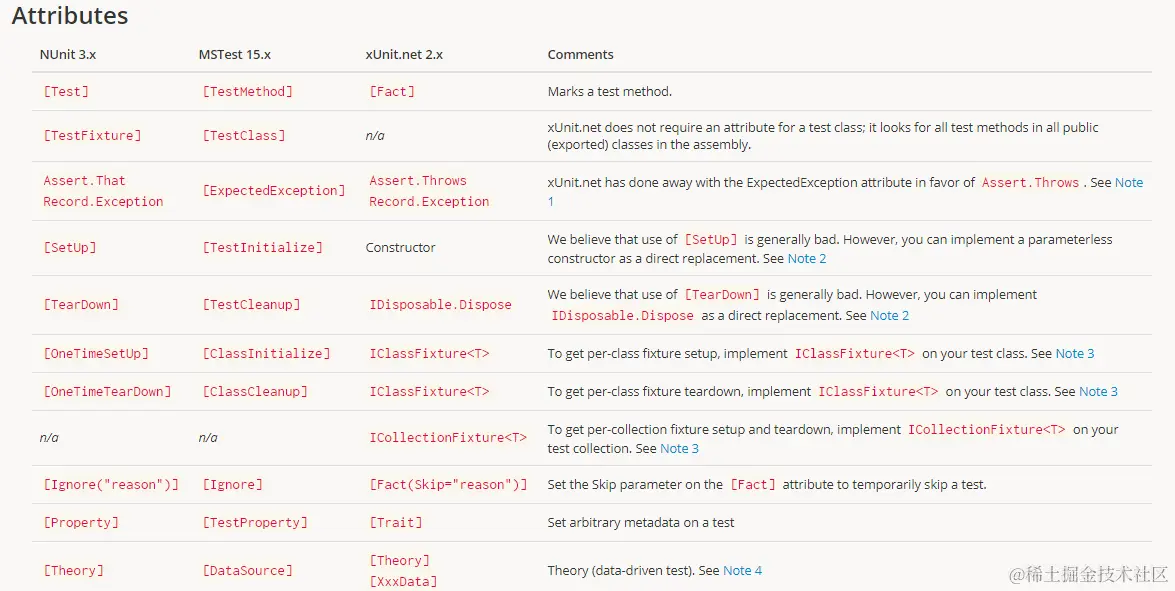Click the Constructor cell
This screenshot has height=591, width=1175.
coord(400,248)
